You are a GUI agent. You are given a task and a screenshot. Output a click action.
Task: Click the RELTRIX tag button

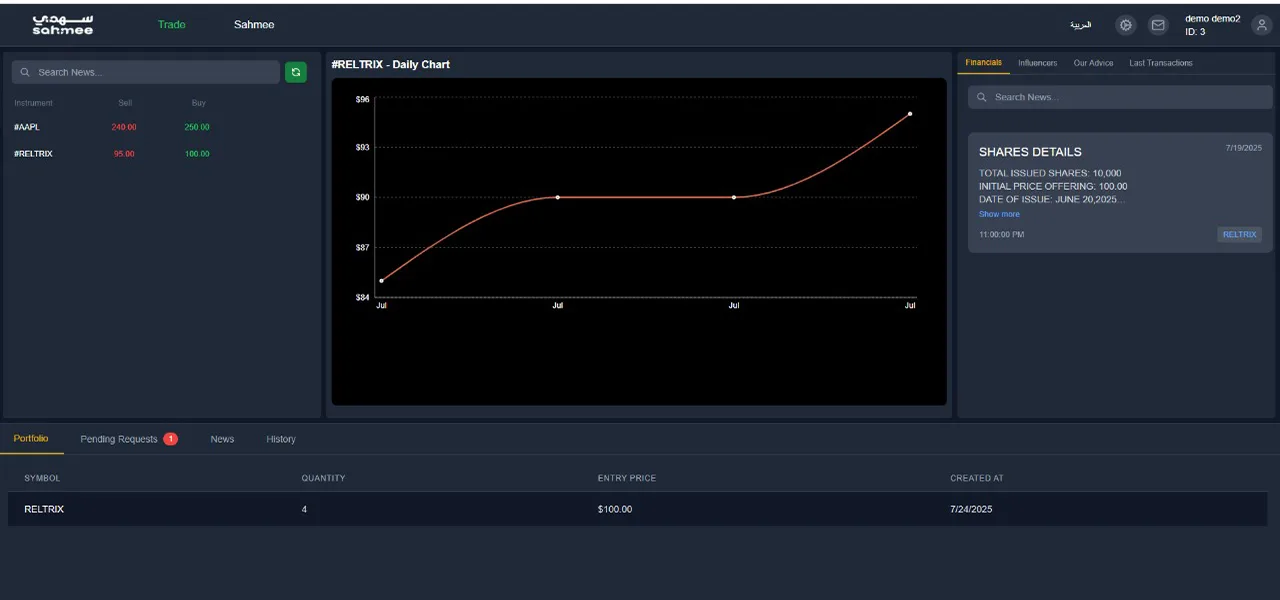(x=1239, y=235)
